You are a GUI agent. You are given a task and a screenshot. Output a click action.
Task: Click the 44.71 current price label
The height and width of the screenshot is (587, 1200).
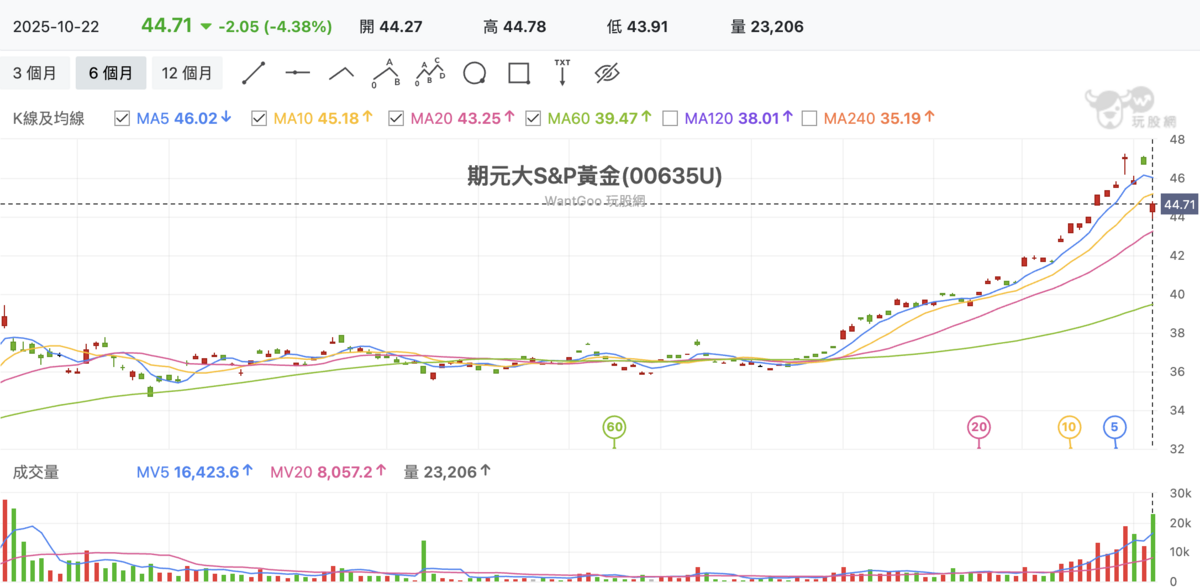pos(1180,206)
